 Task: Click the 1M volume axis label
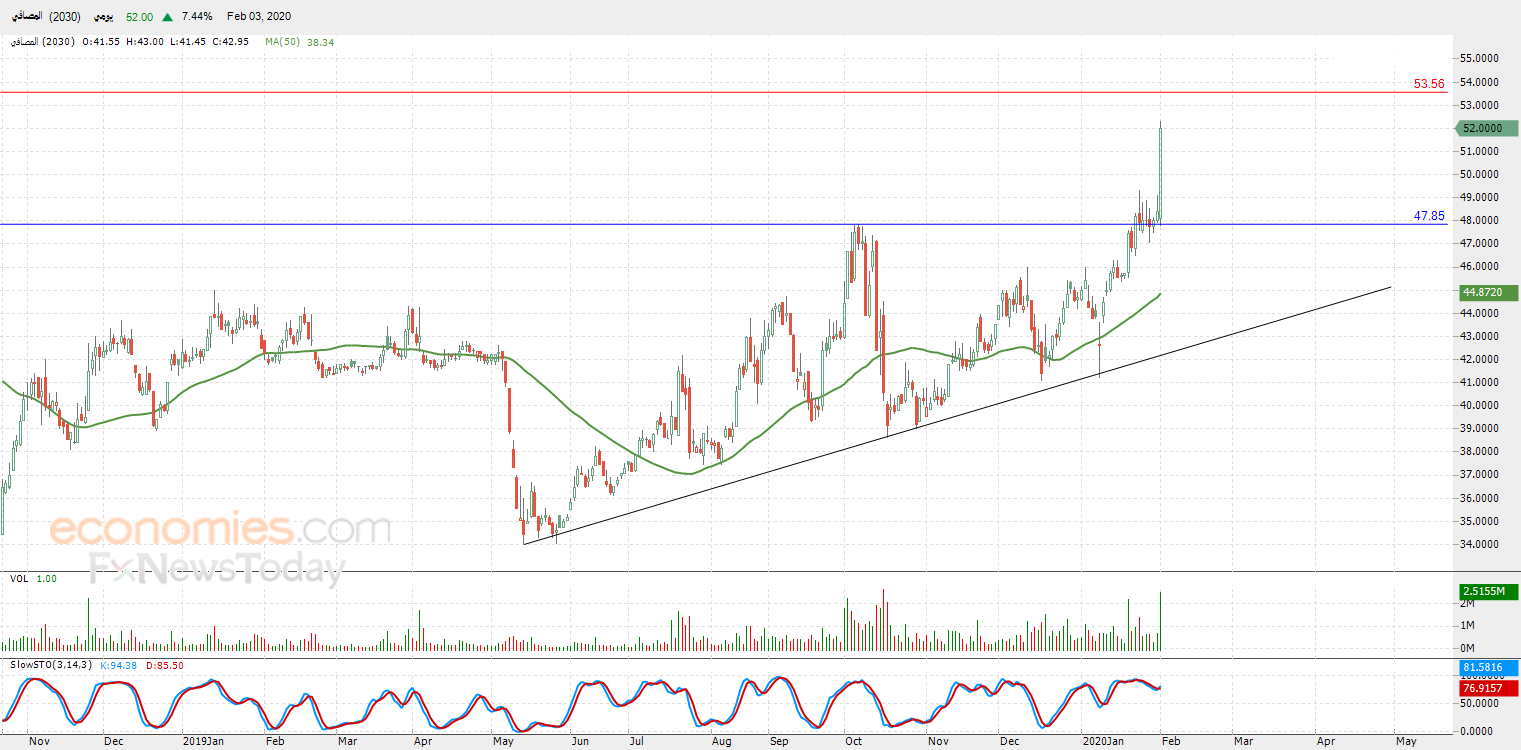(x=1468, y=626)
